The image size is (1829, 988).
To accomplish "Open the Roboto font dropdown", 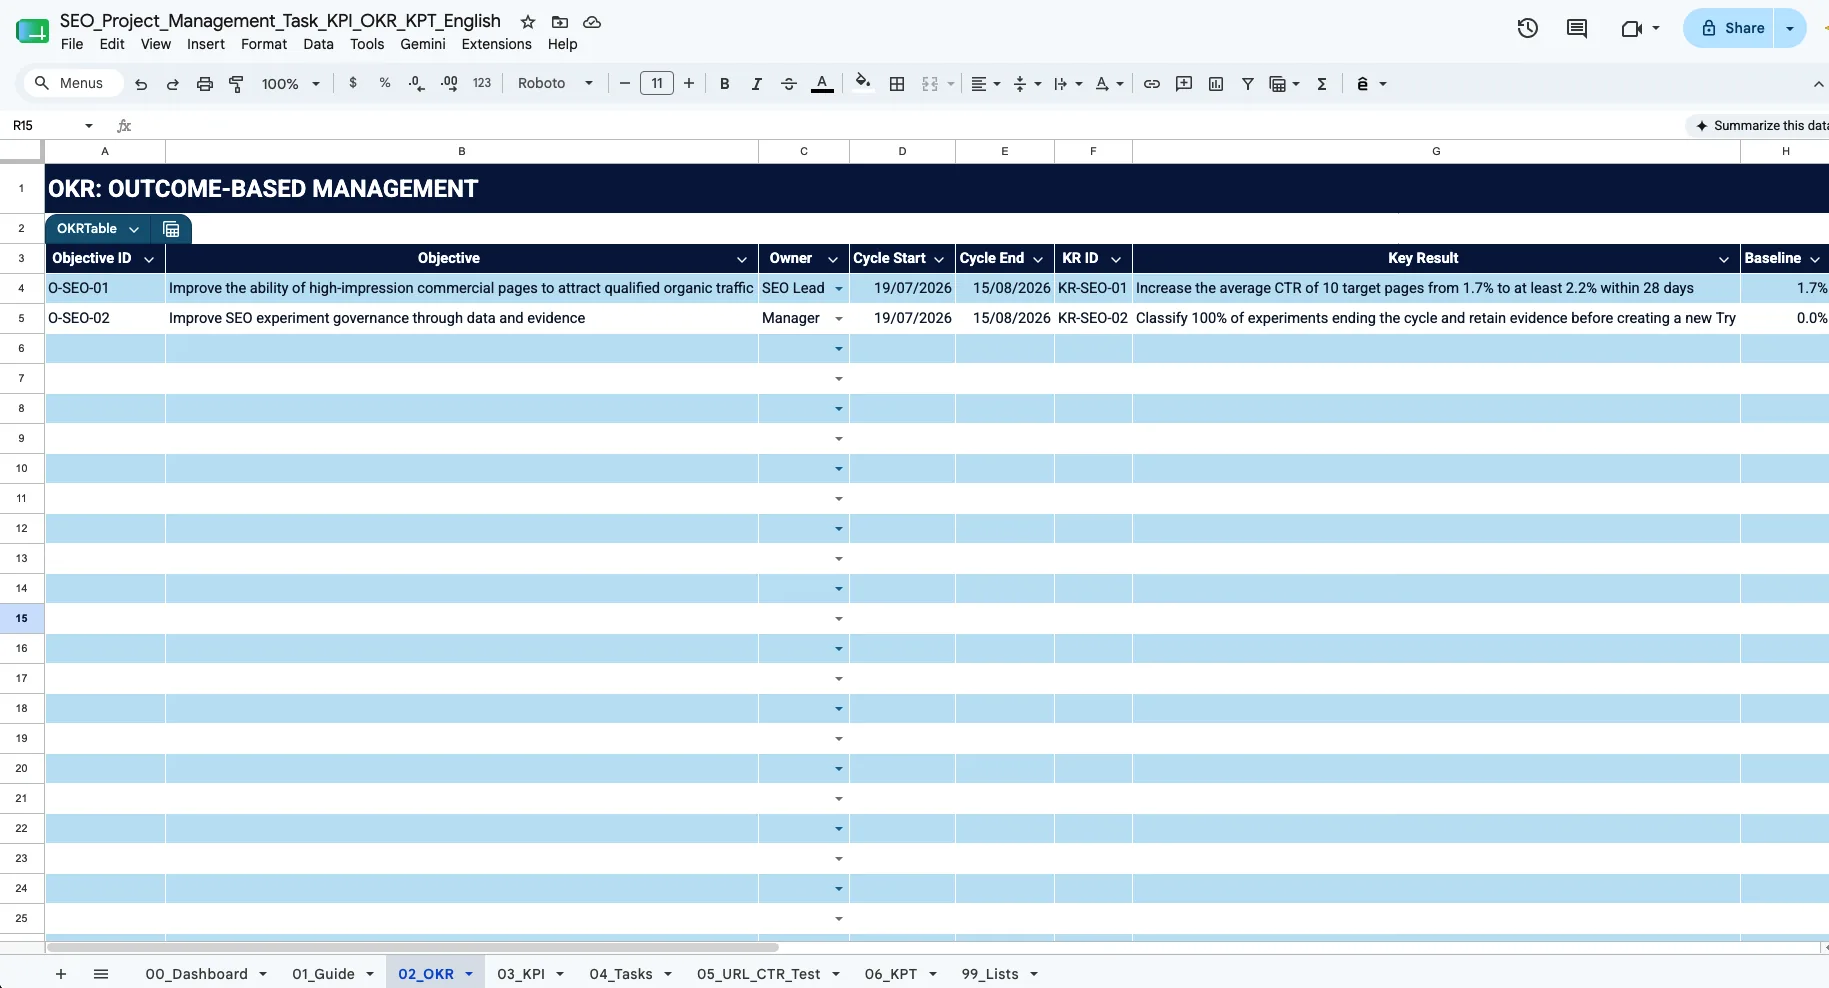I will pyautogui.click(x=555, y=84).
